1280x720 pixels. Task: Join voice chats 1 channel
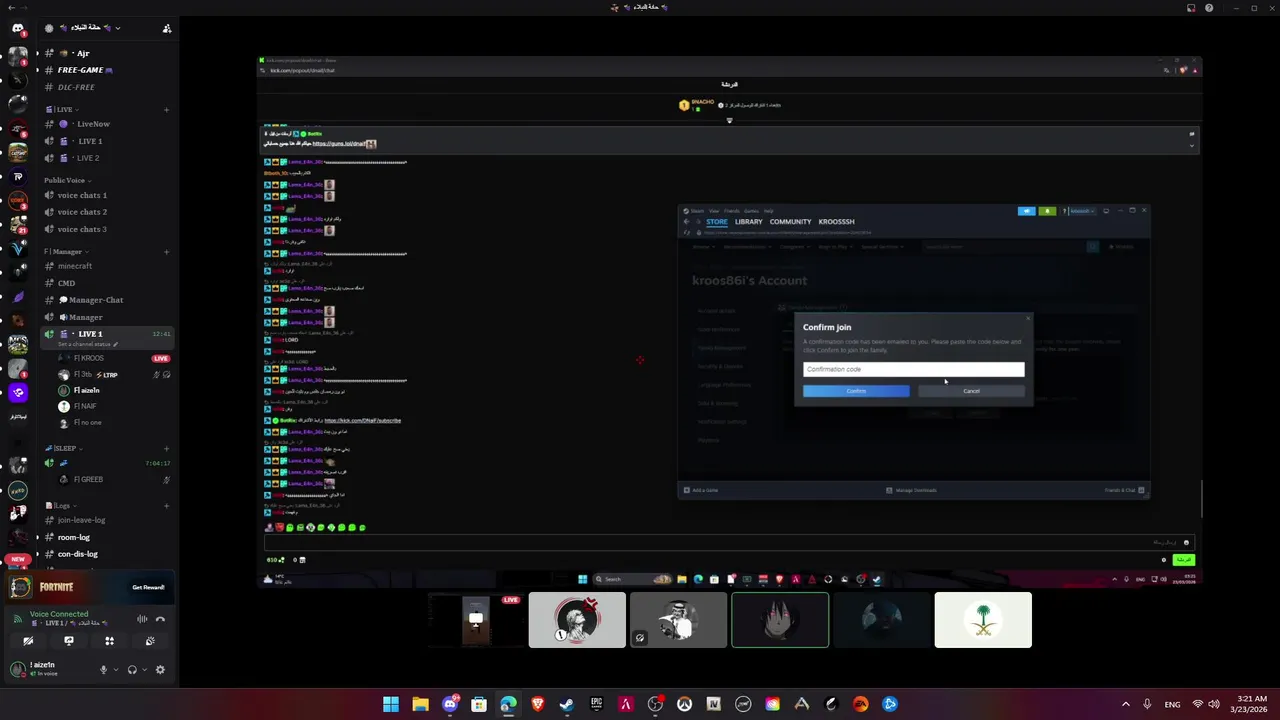[x=105, y=195]
